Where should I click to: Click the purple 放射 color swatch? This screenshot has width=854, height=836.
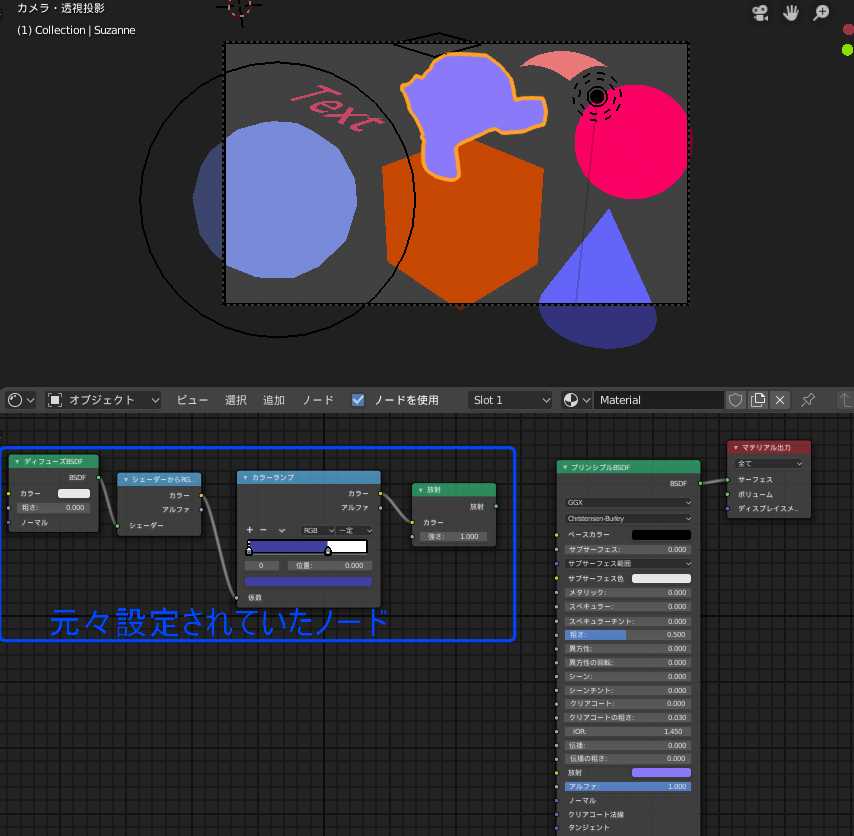tap(661, 773)
